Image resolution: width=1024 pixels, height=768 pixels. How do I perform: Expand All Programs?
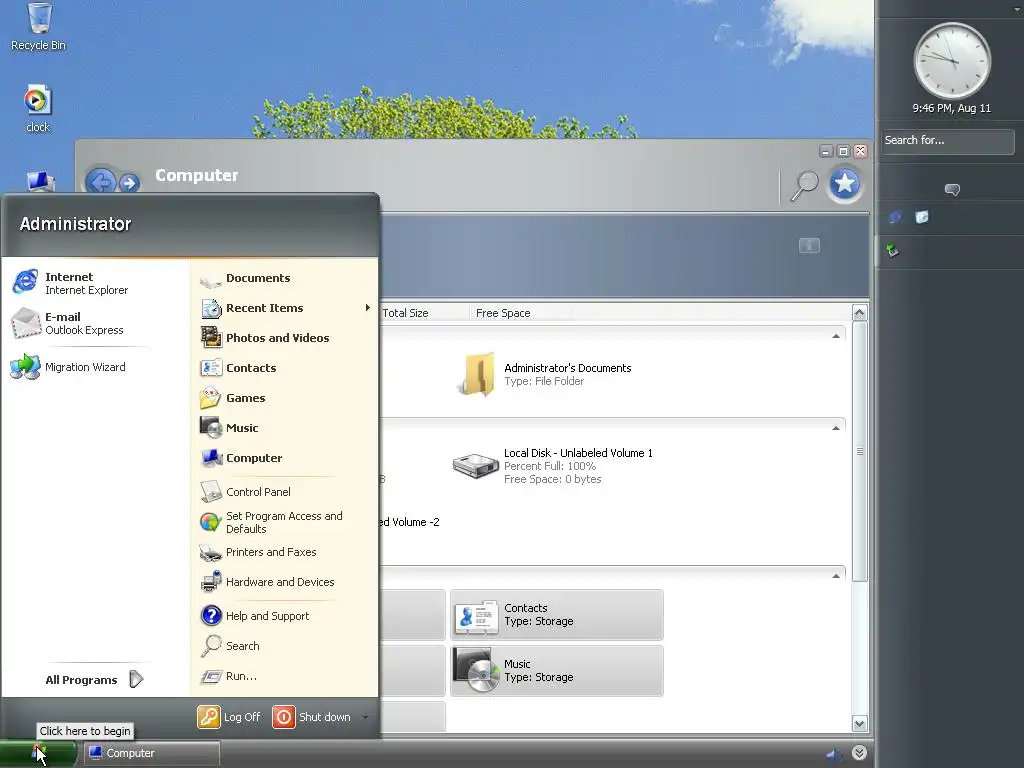pos(94,680)
